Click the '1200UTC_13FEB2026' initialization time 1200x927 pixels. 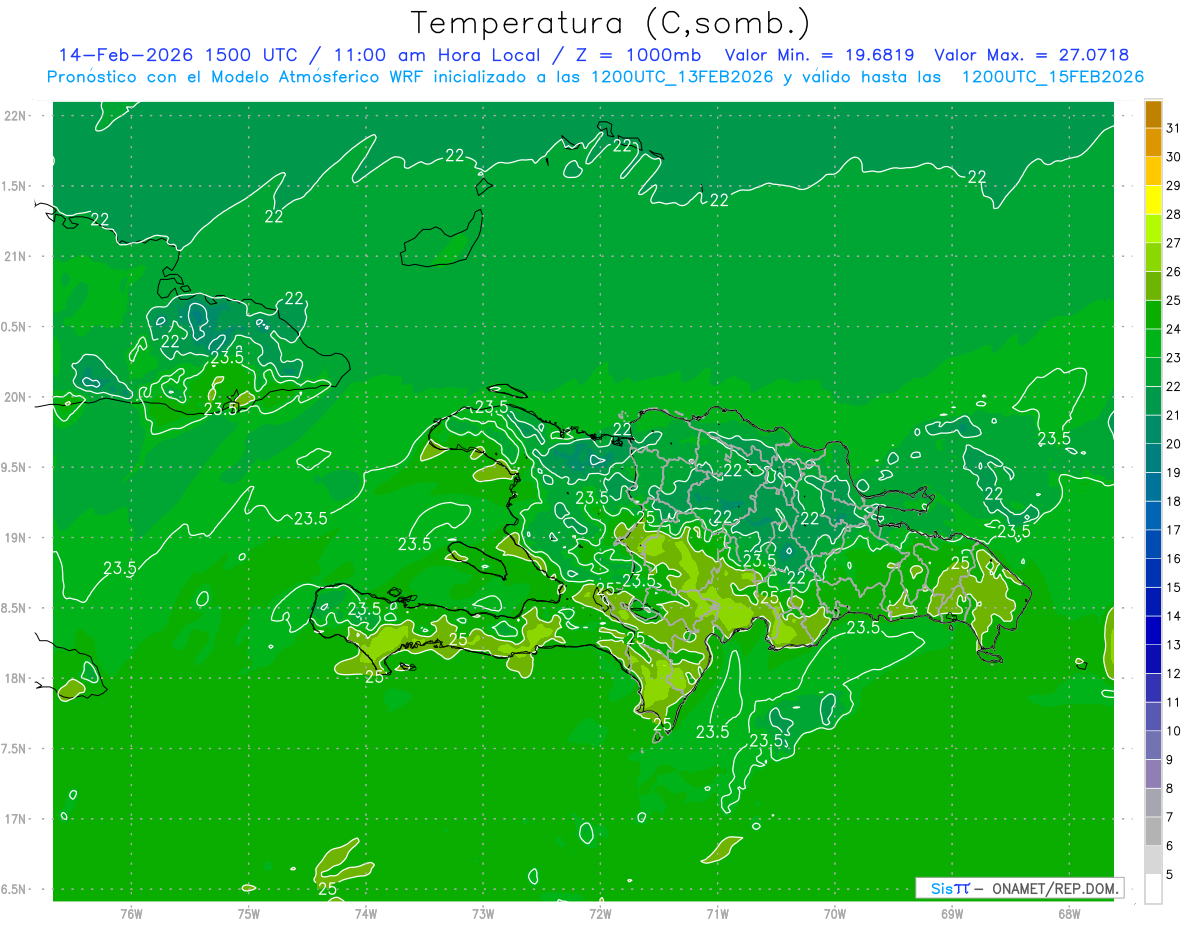click(682, 77)
